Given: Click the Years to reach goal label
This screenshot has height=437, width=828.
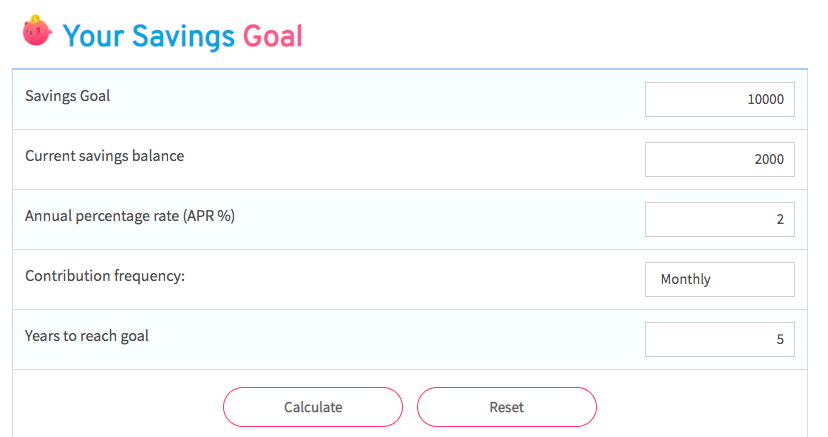Looking at the screenshot, I should [87, 336].
